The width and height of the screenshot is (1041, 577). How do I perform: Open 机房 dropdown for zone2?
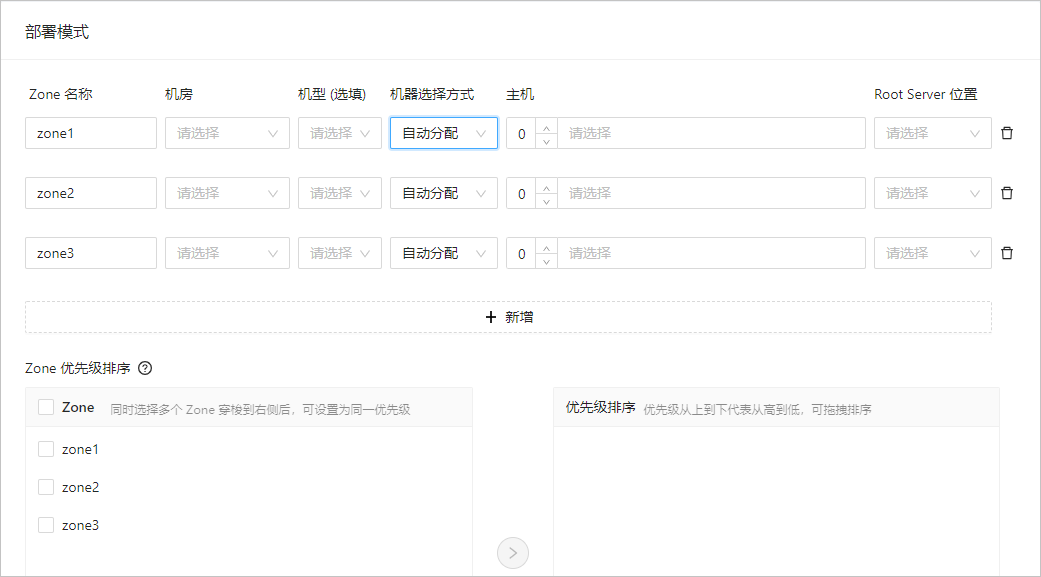[x=227, y=193]
